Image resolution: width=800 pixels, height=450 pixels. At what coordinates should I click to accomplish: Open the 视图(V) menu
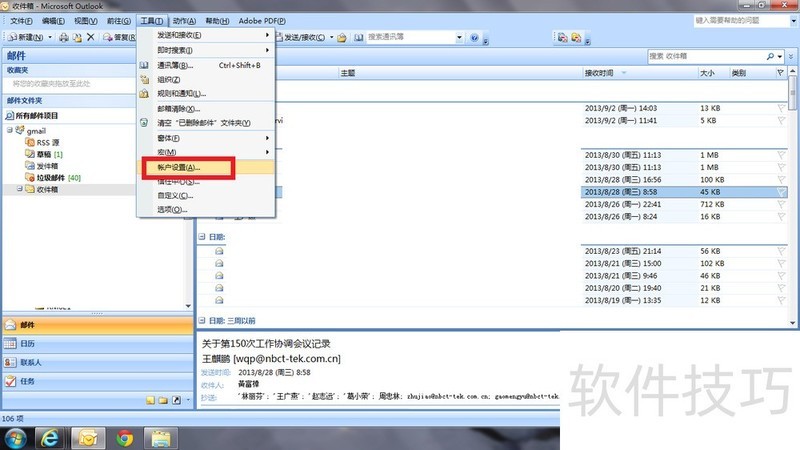pos(85,21)
